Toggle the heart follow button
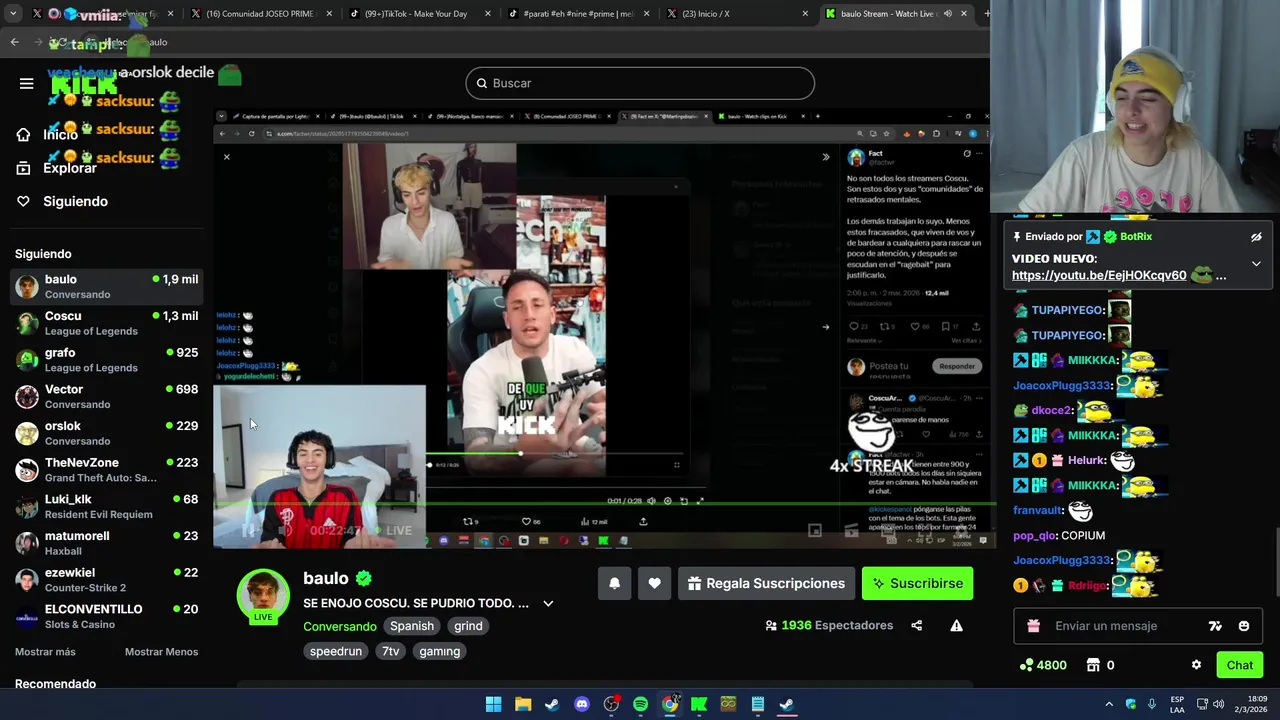Image resolution: width=1280 pixels, height=720 pixels. (654, 583)
